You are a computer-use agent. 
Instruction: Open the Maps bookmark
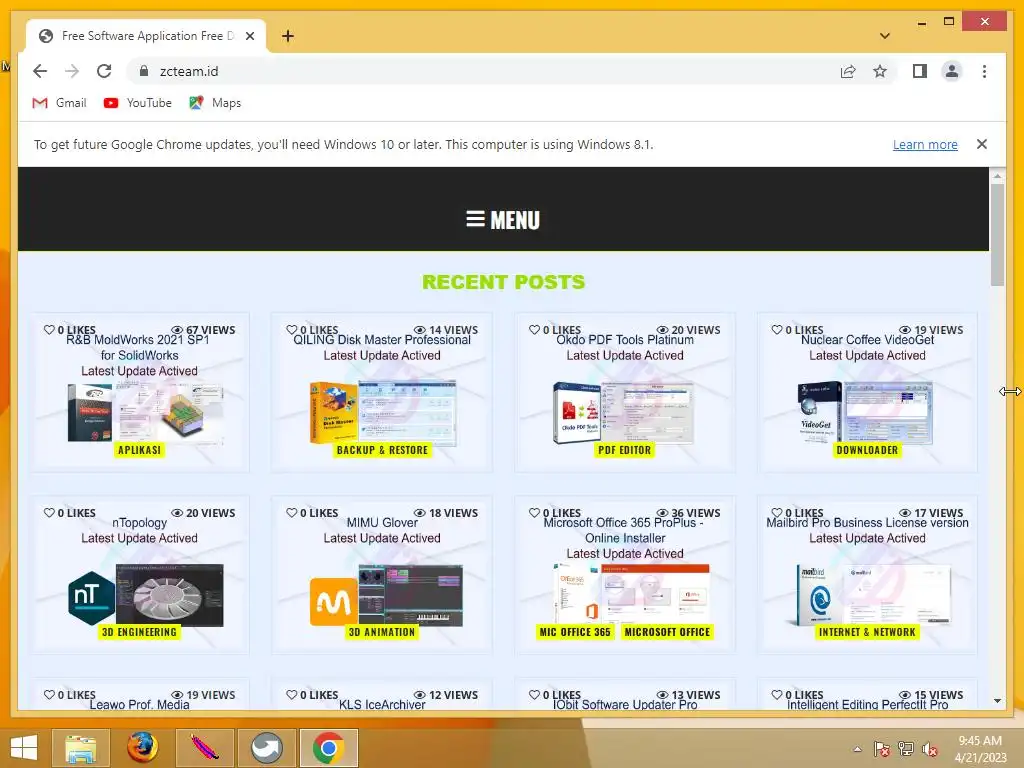(215, 103)
